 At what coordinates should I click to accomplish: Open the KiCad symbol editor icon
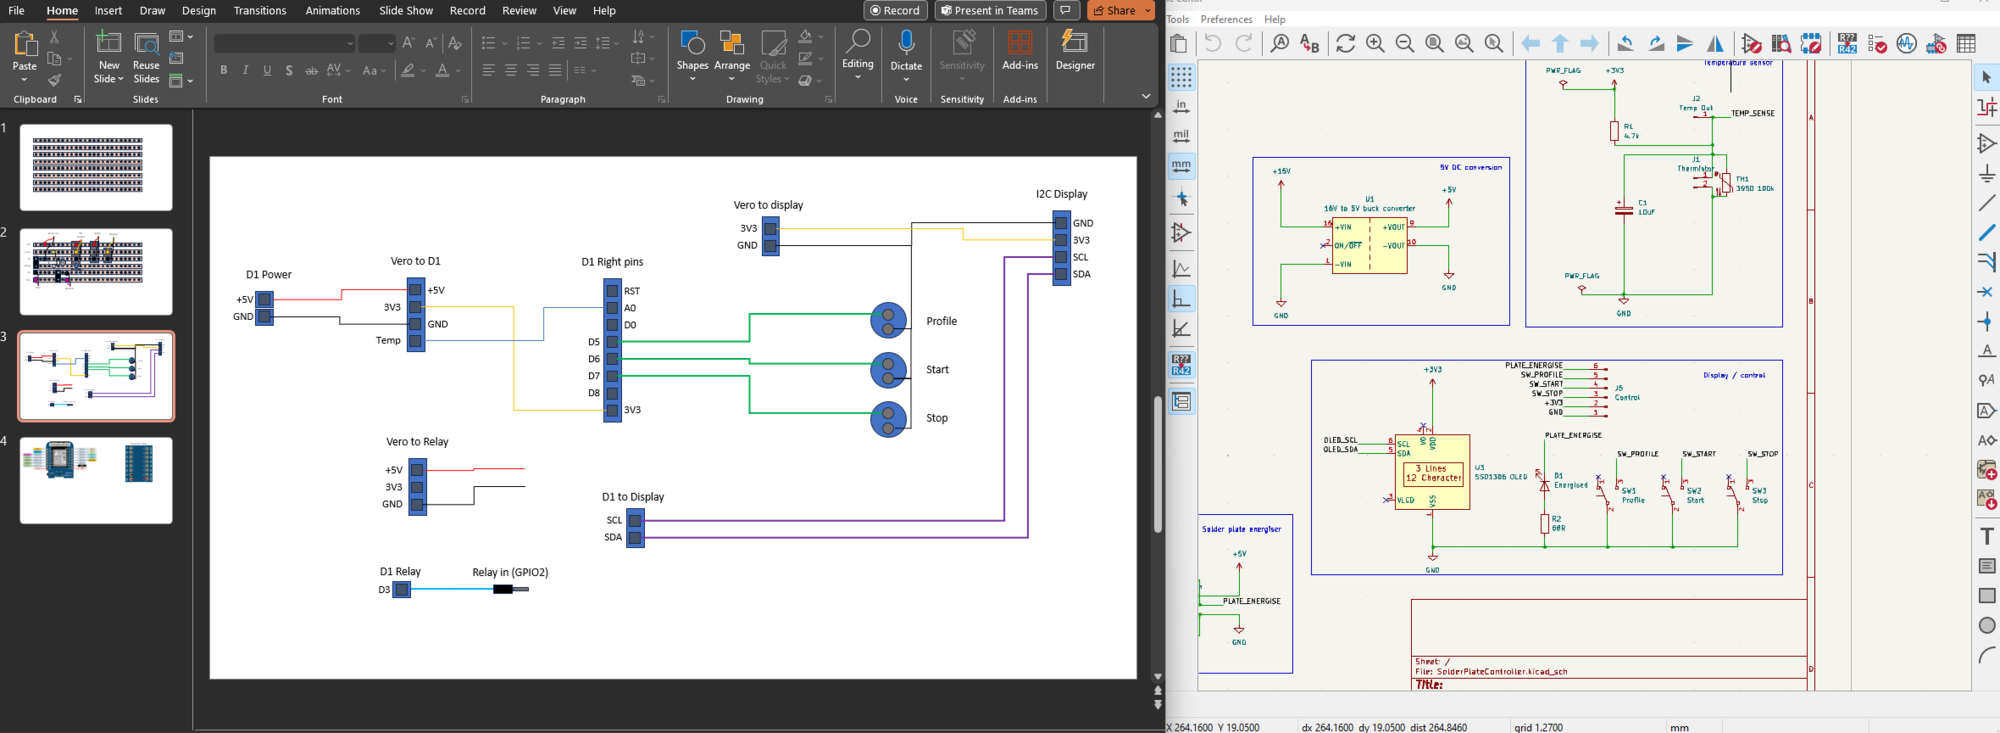[x=1751, y=43]
